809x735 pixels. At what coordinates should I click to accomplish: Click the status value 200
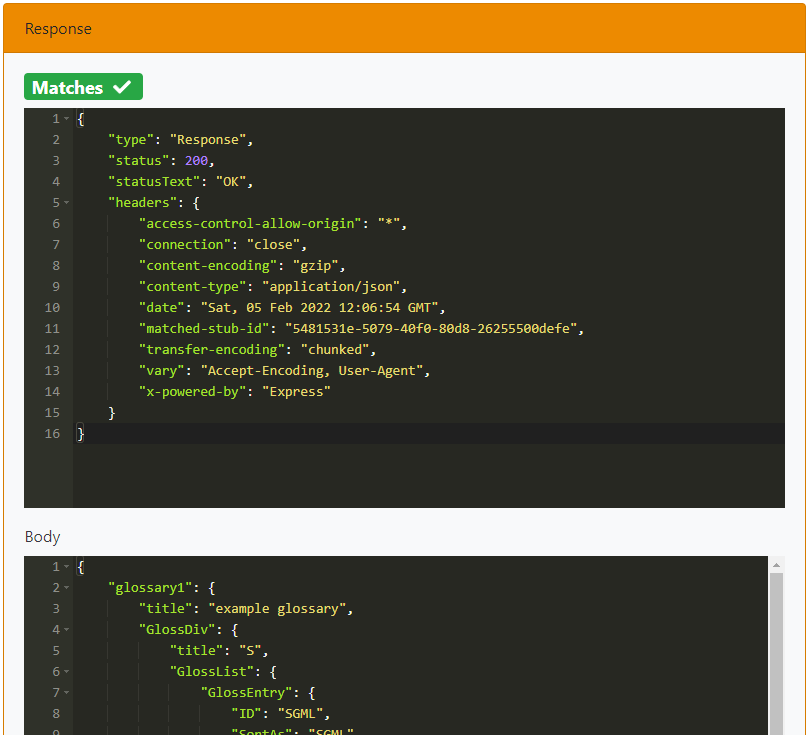coord(196,161)
